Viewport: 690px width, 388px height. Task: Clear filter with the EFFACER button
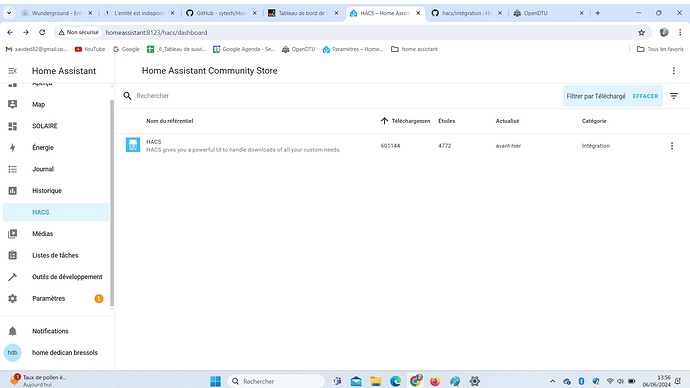coord(645,96)
